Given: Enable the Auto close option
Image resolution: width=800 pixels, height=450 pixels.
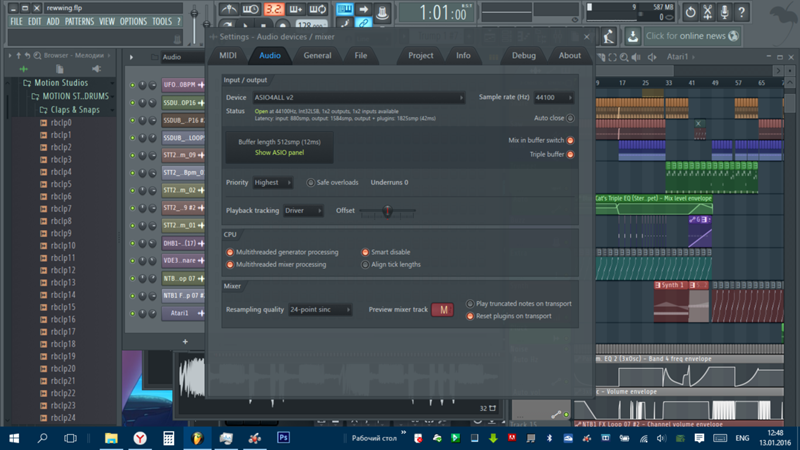Looking at the screenshot, I should pyautogui.click(x=570, y=118).
